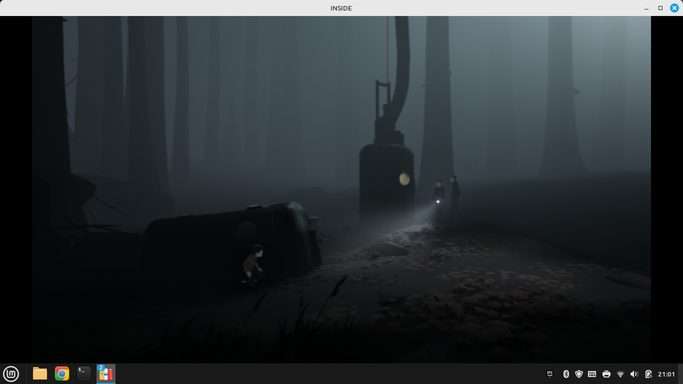Viewport: 683px width, 384px height.
Task: Launch the Terminal from the panel
Action: [84, 374]
